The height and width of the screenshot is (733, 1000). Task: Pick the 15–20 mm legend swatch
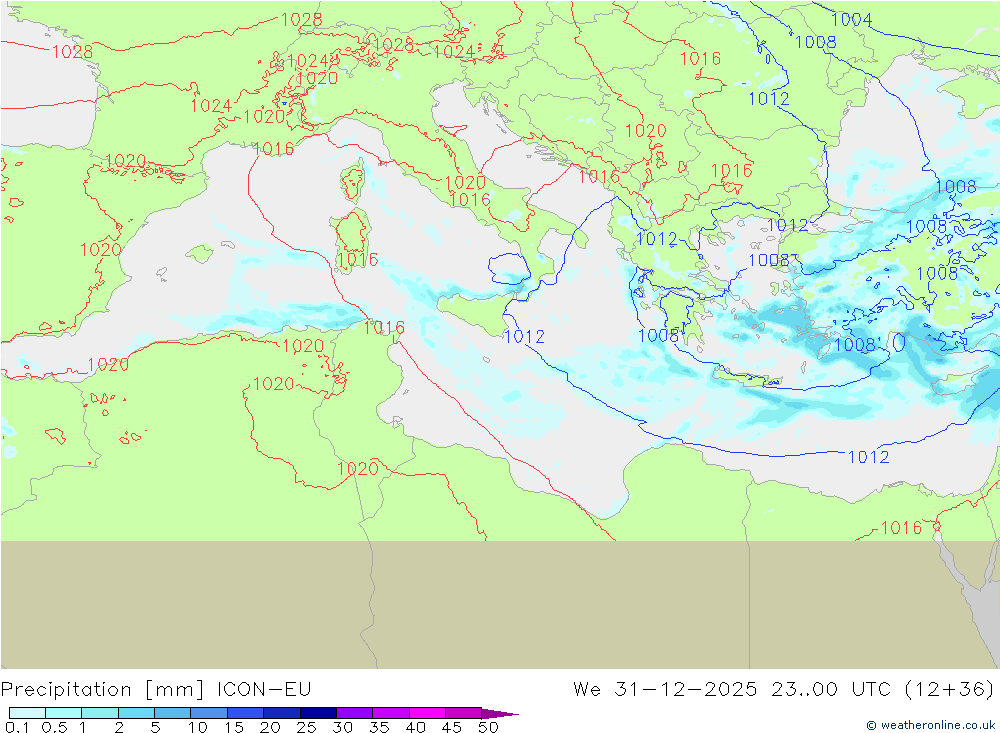click(x=245, y=713)
